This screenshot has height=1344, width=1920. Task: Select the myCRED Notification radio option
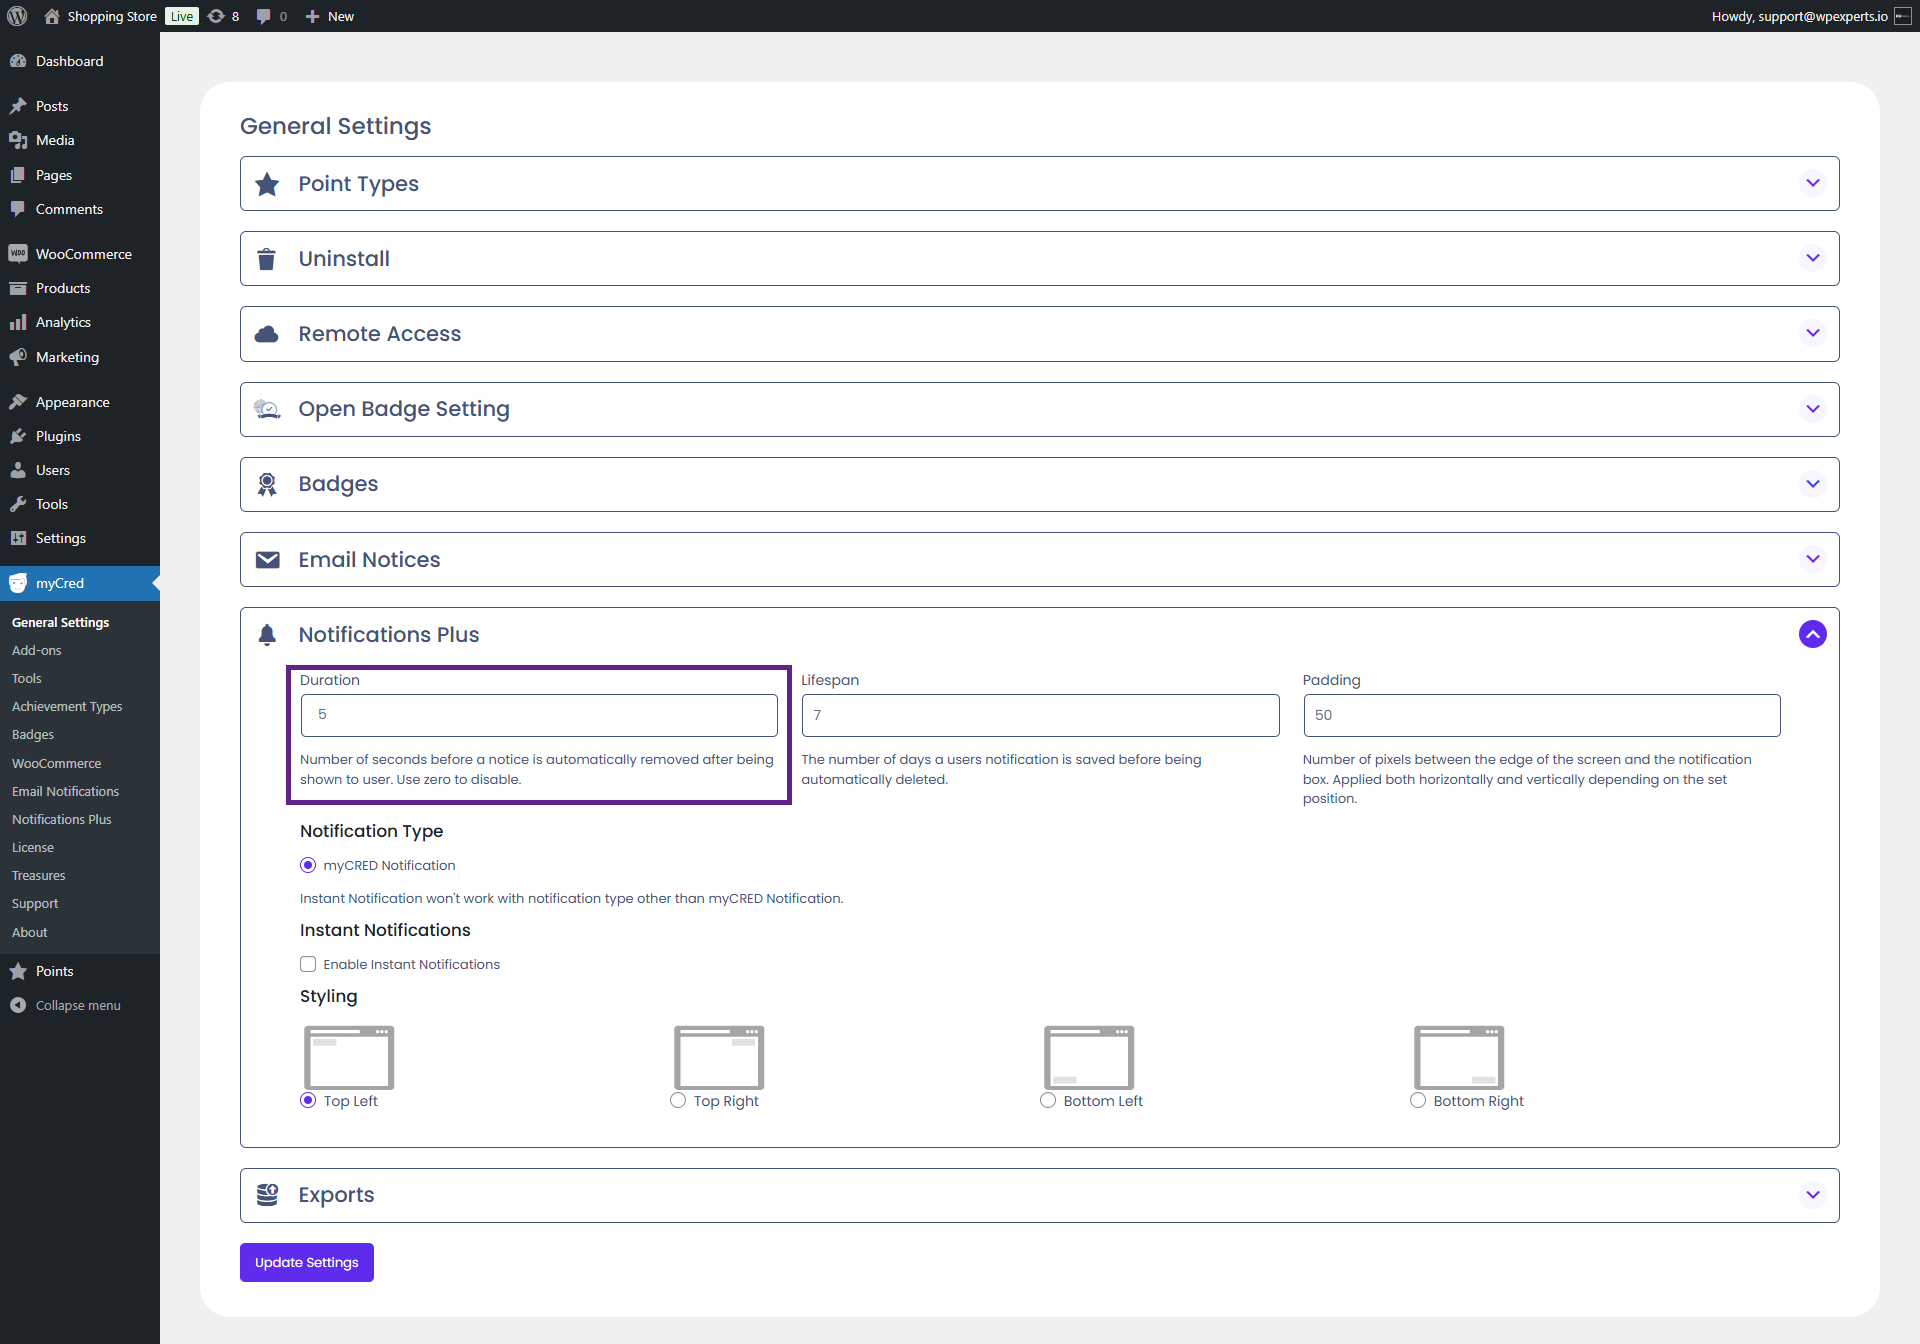coord(308,865)
